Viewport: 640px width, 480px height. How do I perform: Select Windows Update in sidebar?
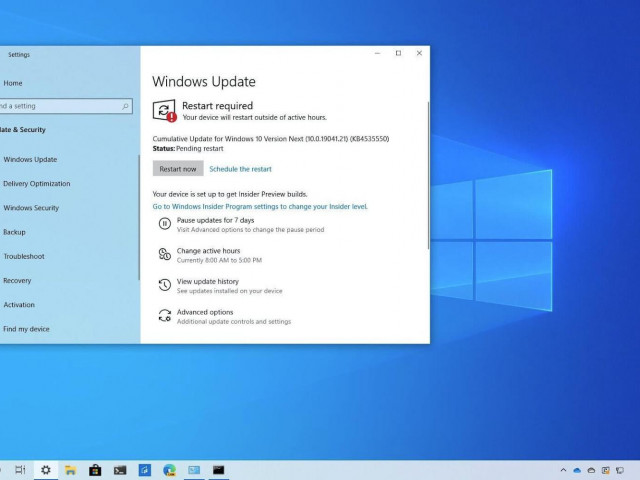tap(30, 159)
